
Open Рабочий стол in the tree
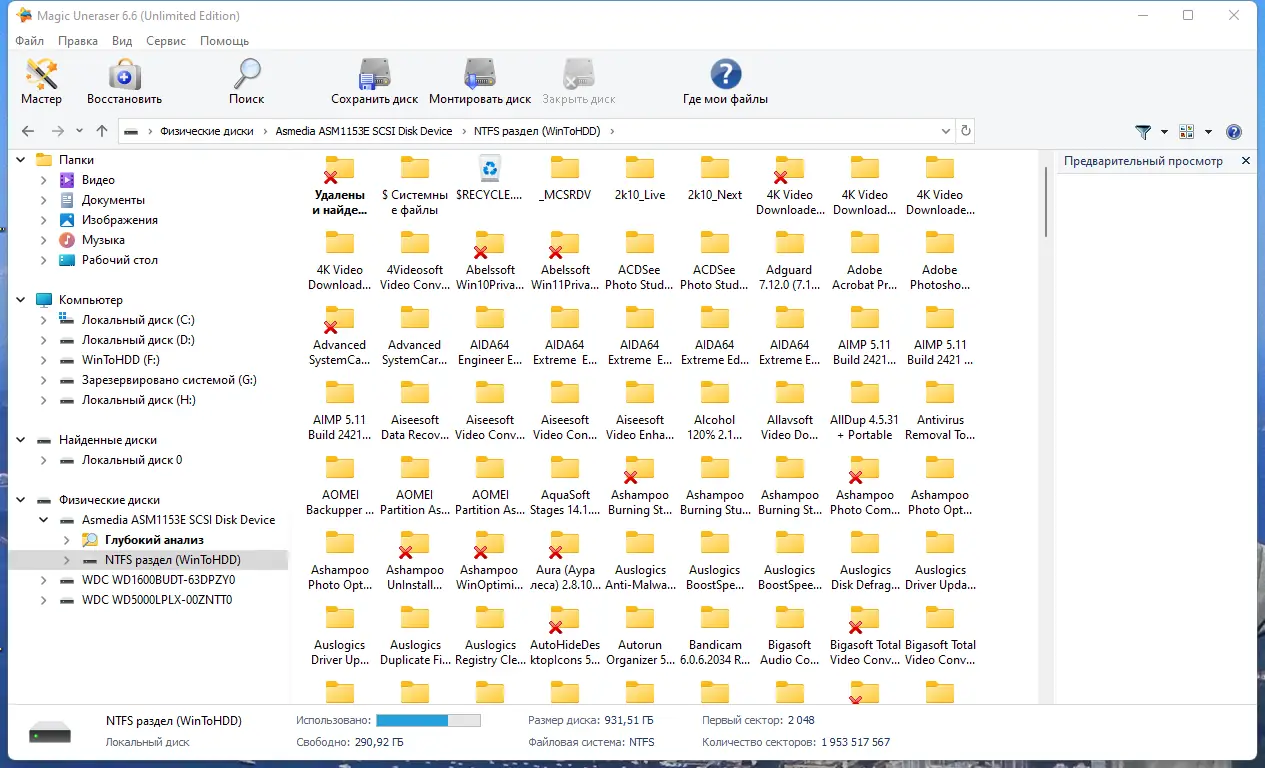[120, 260]
